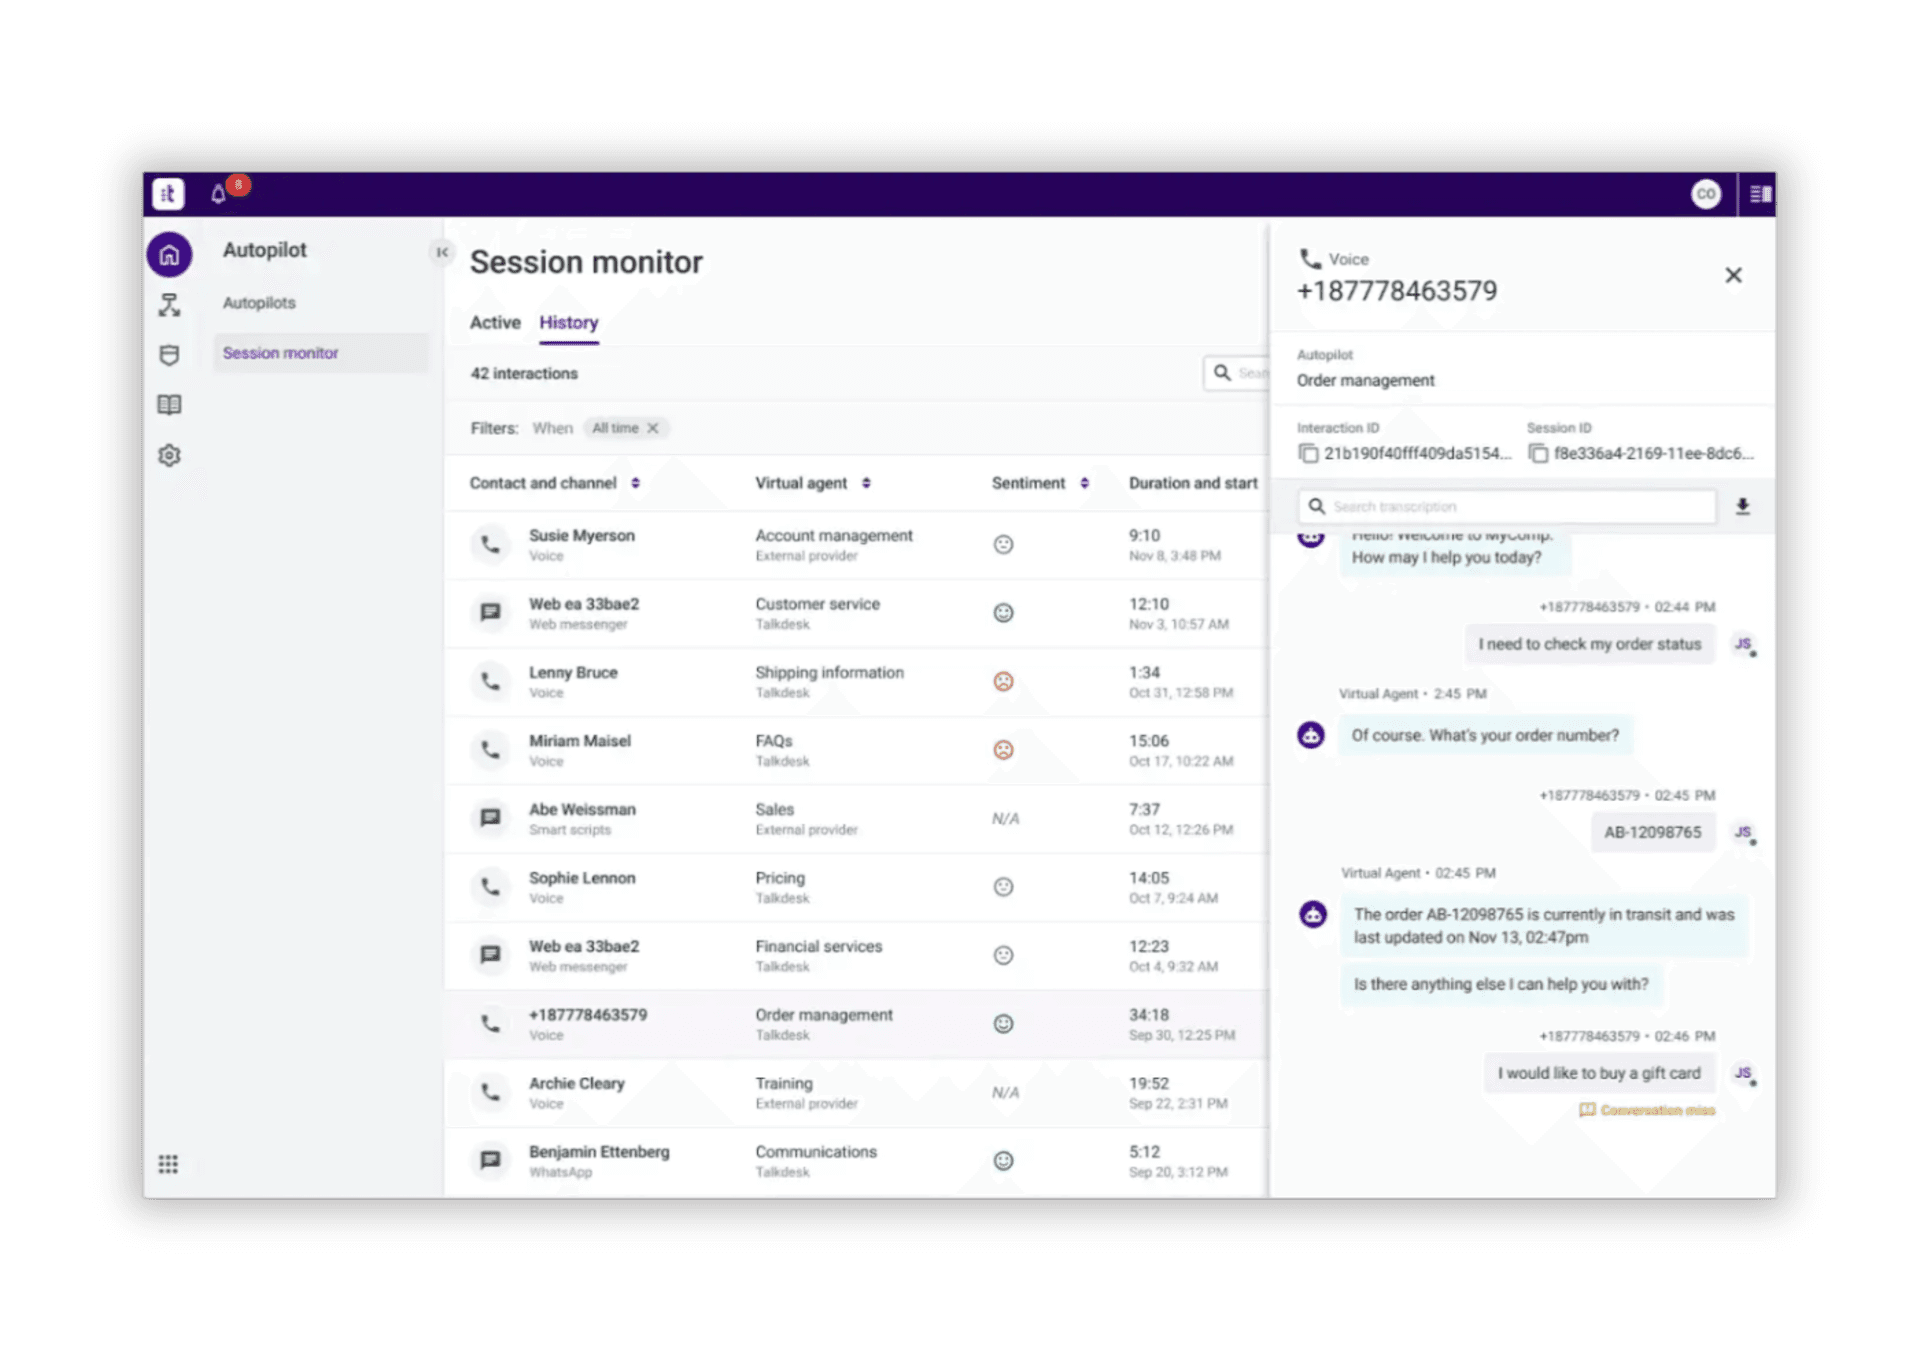Screen dimensions: 1920x1371
Task: Toggle the Contact and channel sort arrows
Action: click(635, 482)
